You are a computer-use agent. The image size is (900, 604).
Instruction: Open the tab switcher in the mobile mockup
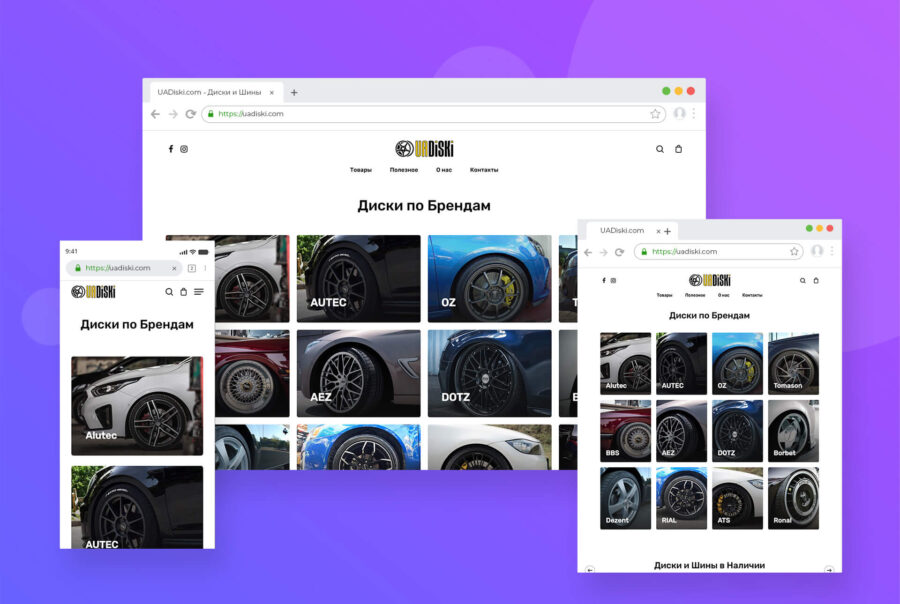click(192, 268)
